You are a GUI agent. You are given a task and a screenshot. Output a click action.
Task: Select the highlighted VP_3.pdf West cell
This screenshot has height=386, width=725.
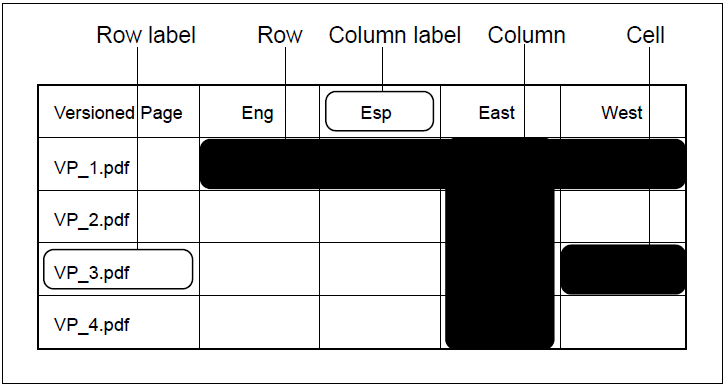point(623,270)
